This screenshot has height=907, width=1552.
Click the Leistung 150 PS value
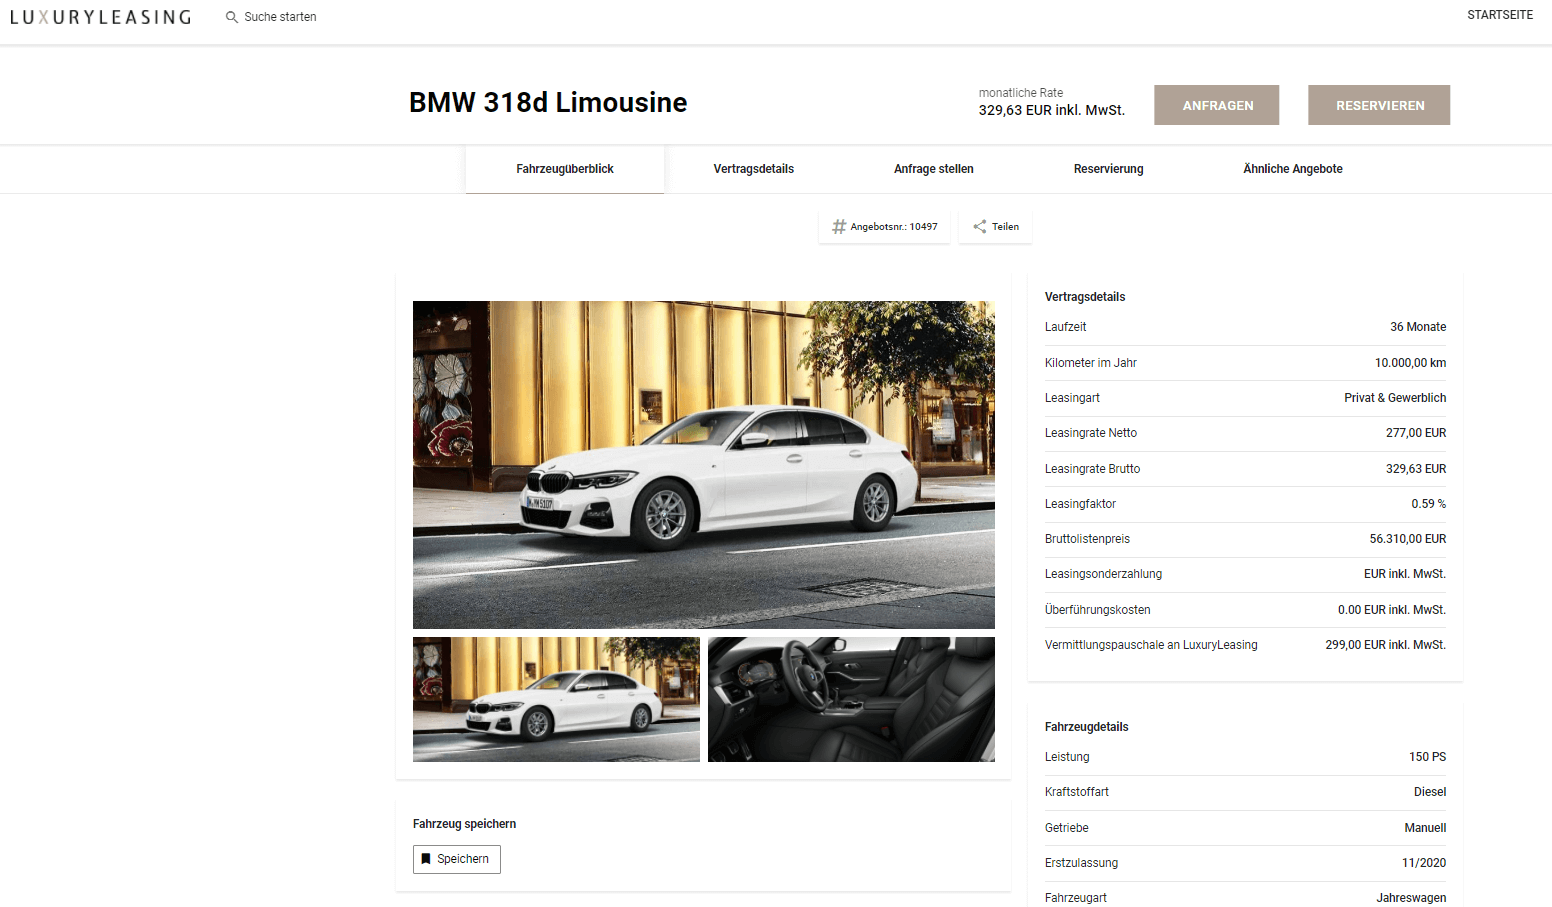click(1428, 757)
